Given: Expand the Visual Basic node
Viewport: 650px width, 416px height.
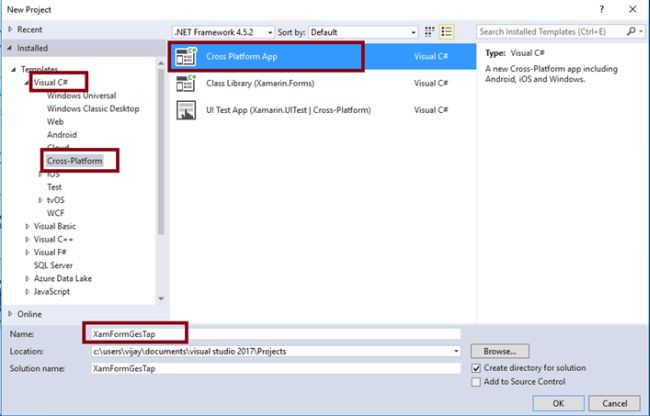Looking at the screenshot, I should point(27,226).
